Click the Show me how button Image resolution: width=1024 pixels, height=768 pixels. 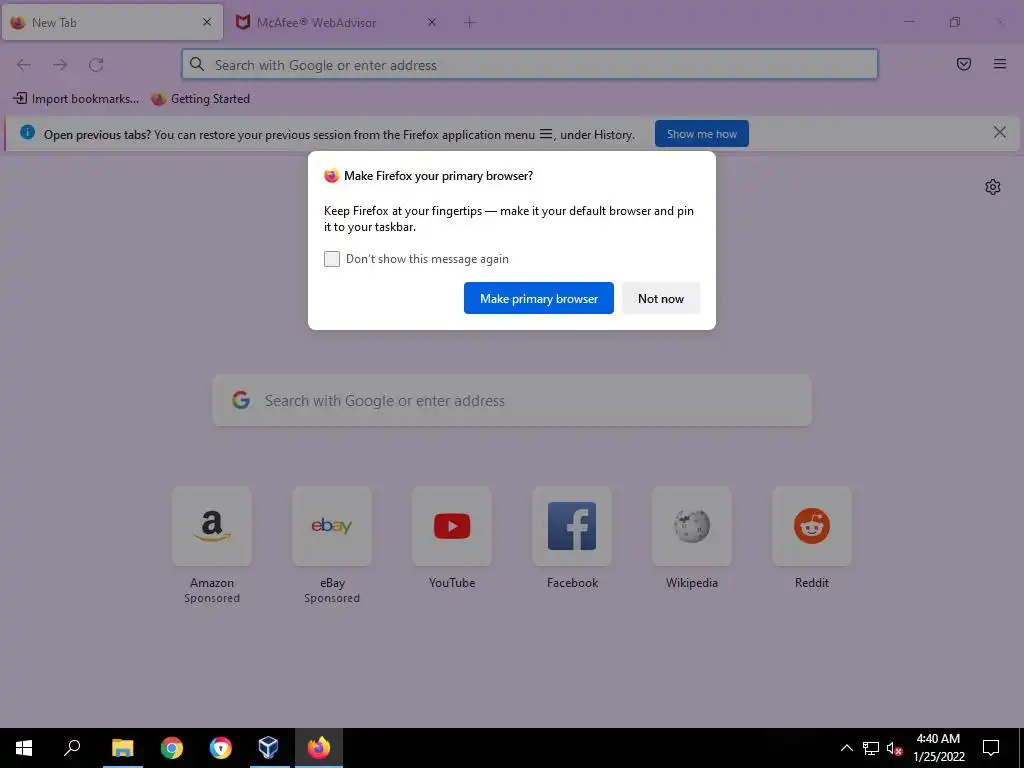coord(701,134)
